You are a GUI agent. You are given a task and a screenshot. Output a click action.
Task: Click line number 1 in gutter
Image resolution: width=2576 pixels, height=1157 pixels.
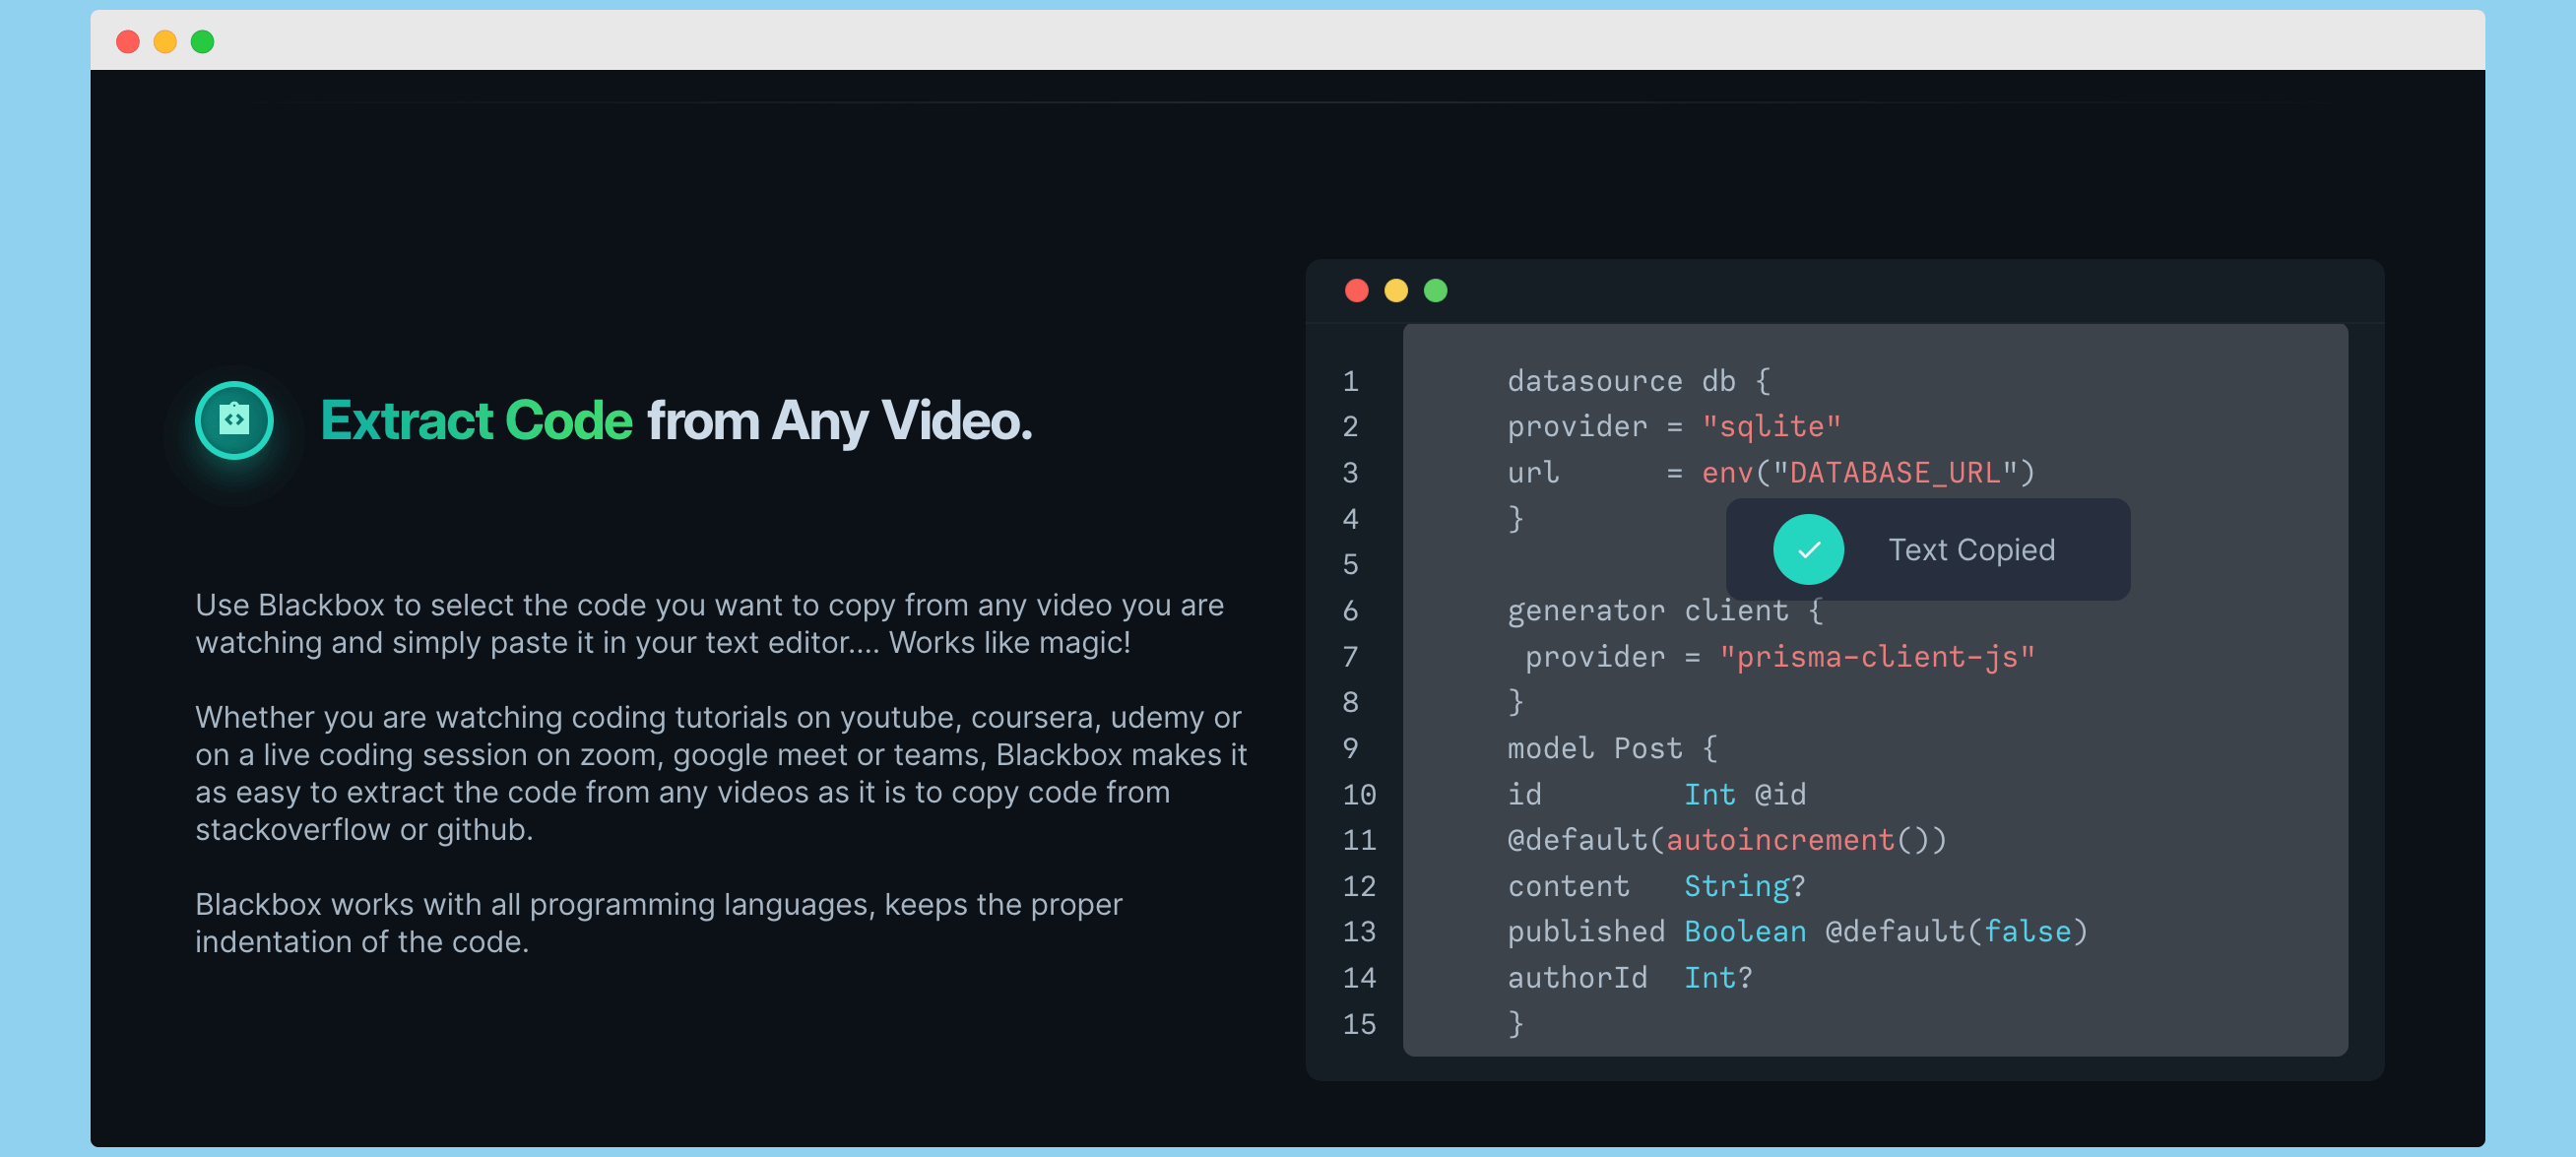(1350, 381)
